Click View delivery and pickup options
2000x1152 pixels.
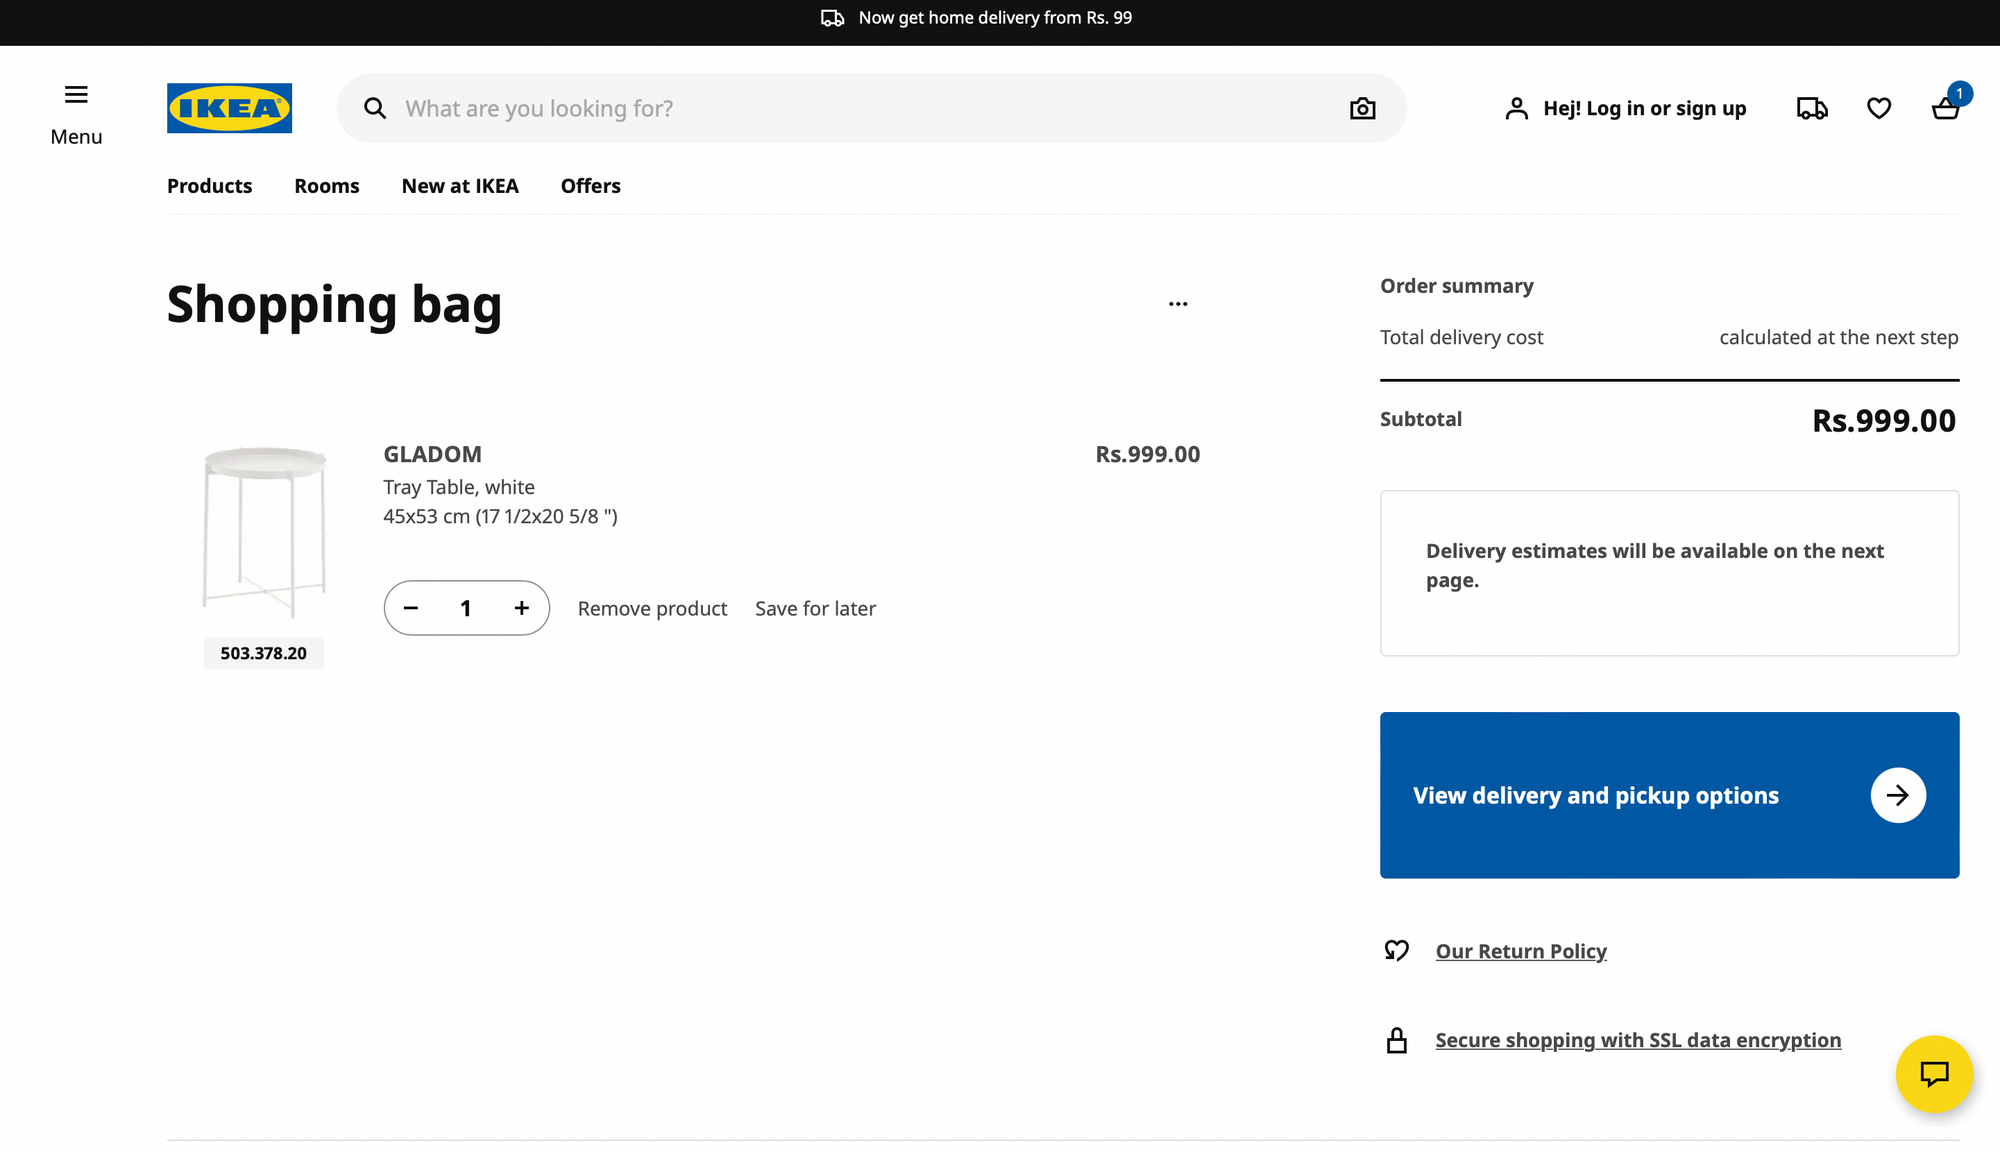tap(1668, 795)
